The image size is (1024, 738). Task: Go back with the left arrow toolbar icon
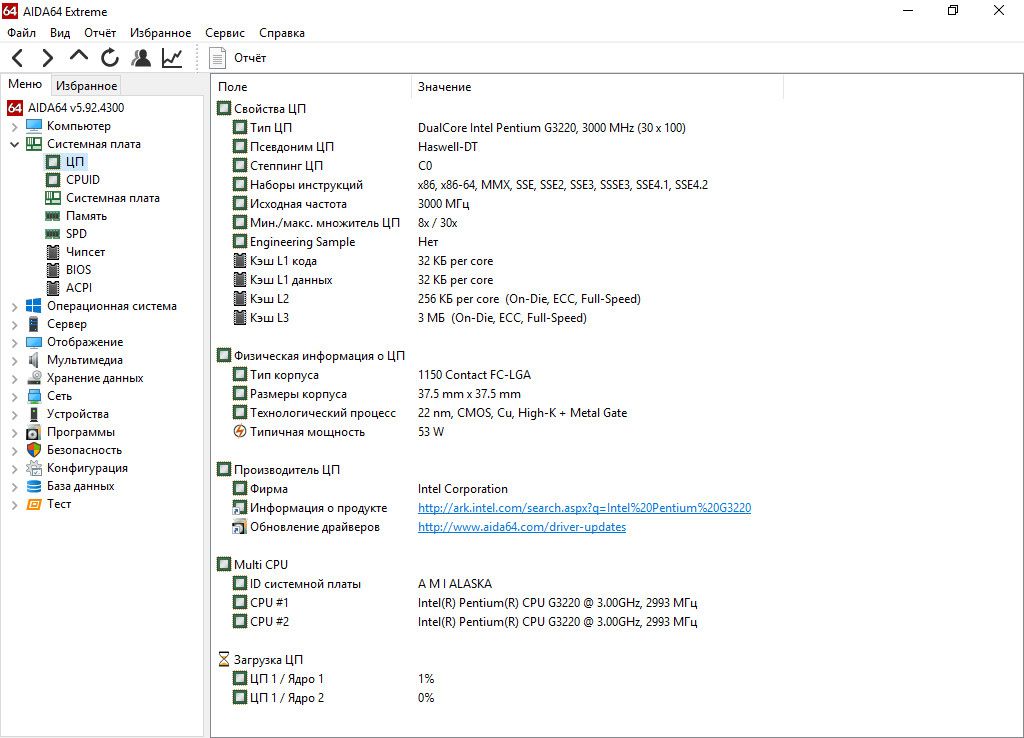[x=18, y=58]
